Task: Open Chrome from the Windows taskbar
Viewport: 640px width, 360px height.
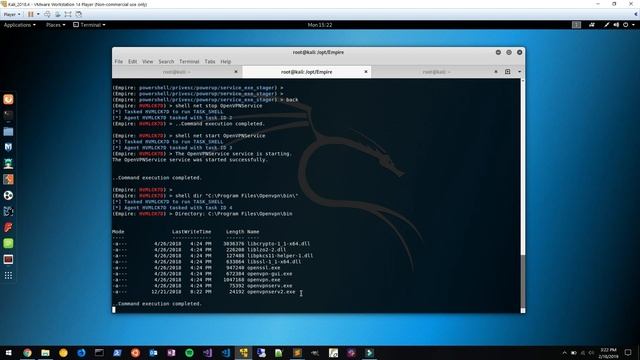Action: 27,353
